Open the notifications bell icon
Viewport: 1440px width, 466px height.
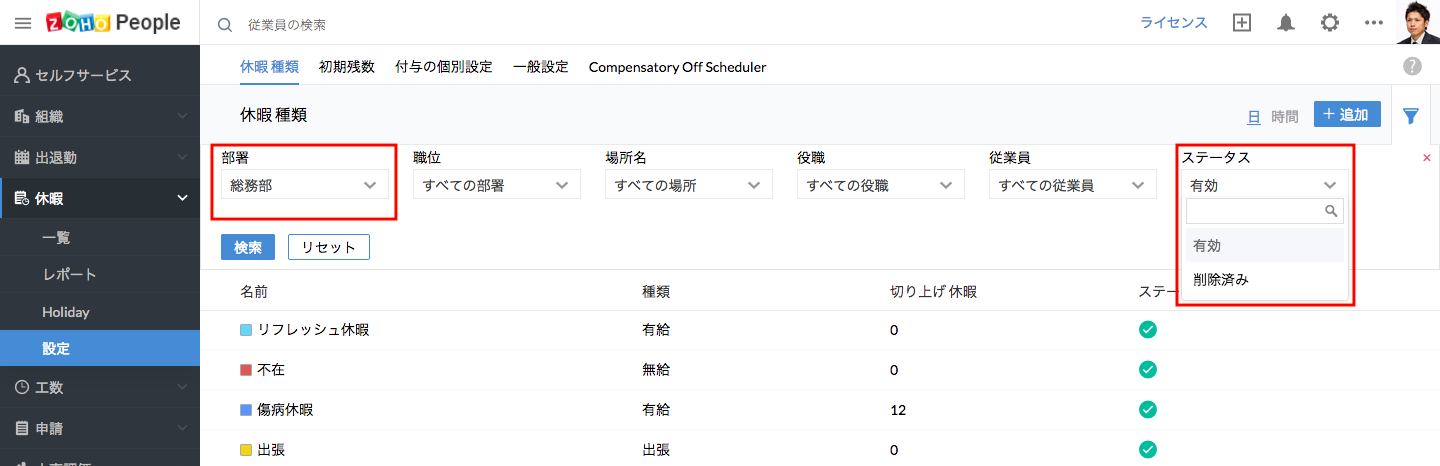[x=1286, y=23]
